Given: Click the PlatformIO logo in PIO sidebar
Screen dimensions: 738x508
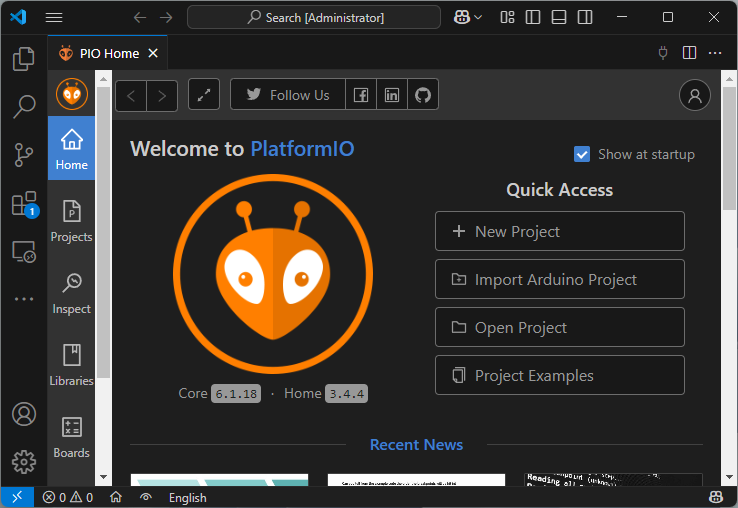Looking at the screenshot, I should 72,94.
